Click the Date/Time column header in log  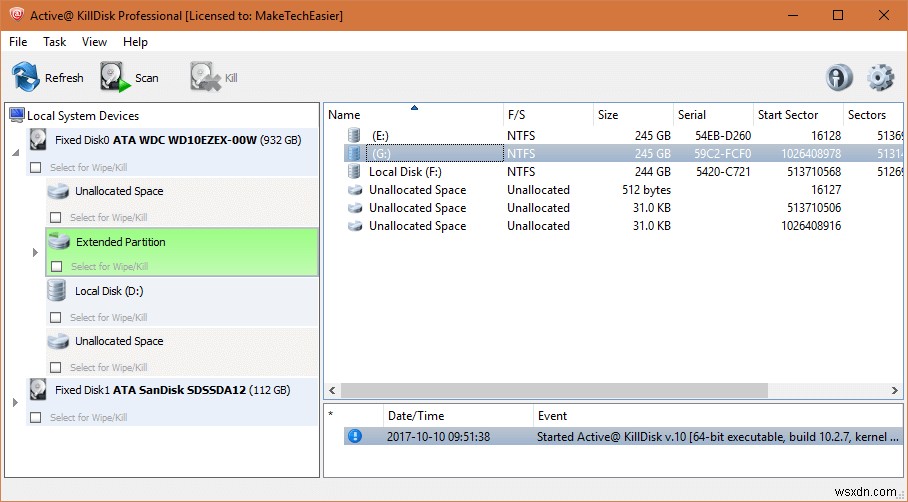click(x=457, y=416)
